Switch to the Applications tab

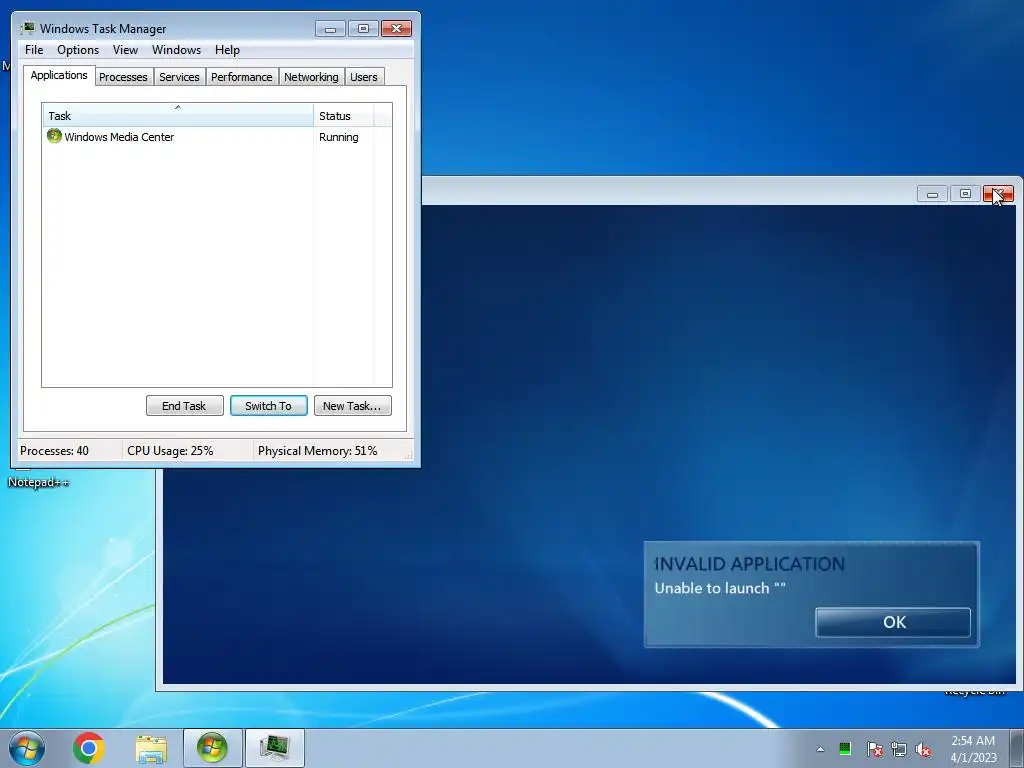pos(59,75)
